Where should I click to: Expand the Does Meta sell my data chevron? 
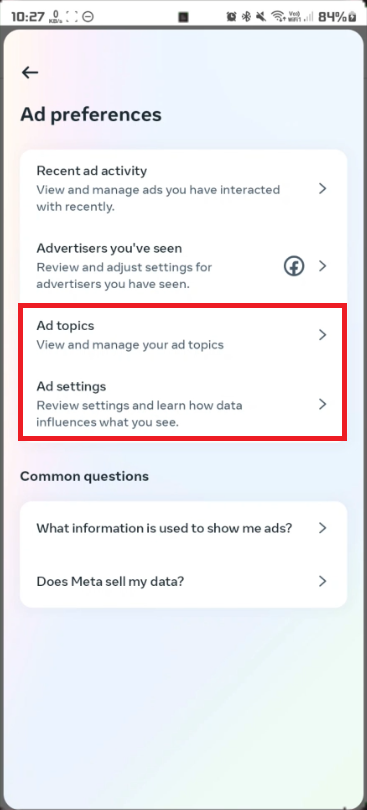coord(323,581)
